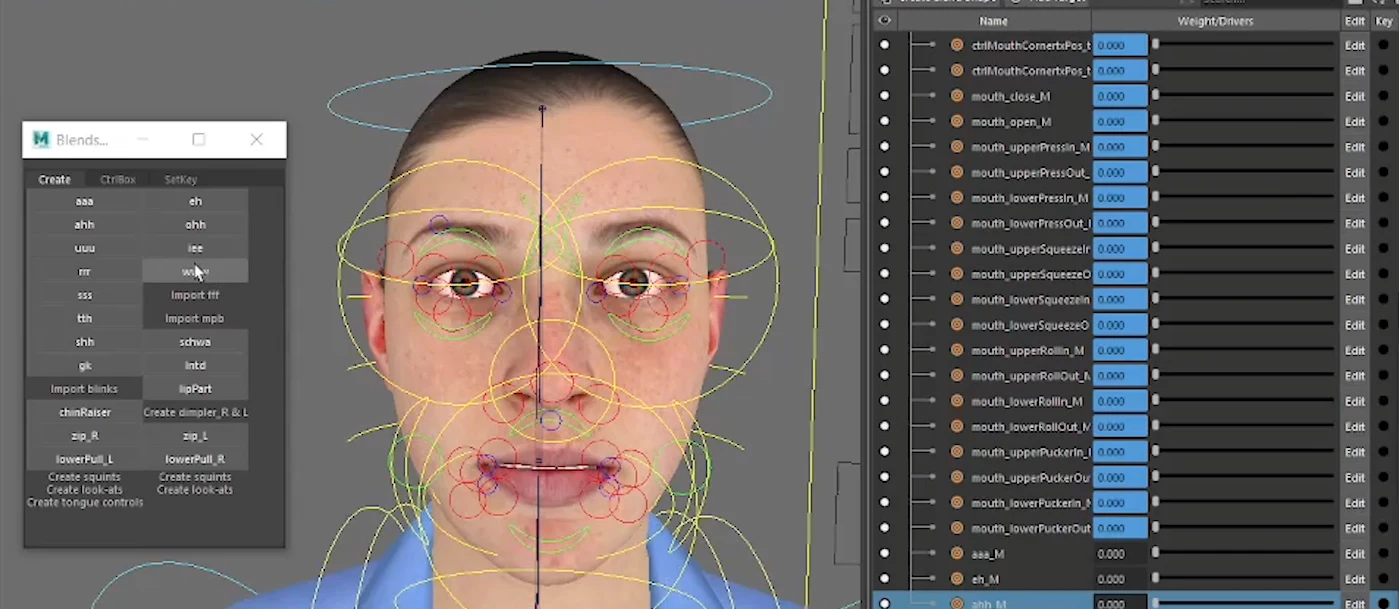Select the mouth_upperRollIn_M target name
The height and width of the screenshot is (609, 1399).
[1027, 351]
